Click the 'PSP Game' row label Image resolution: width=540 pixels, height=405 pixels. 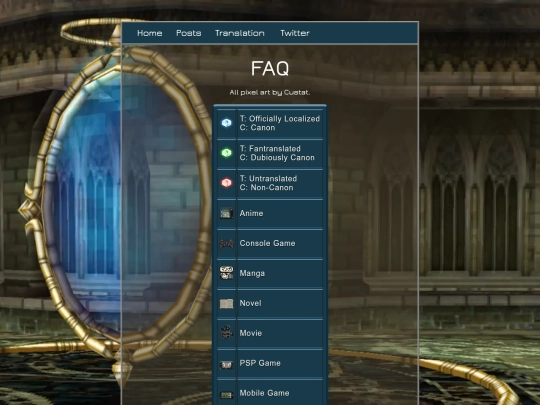[260, 363]
